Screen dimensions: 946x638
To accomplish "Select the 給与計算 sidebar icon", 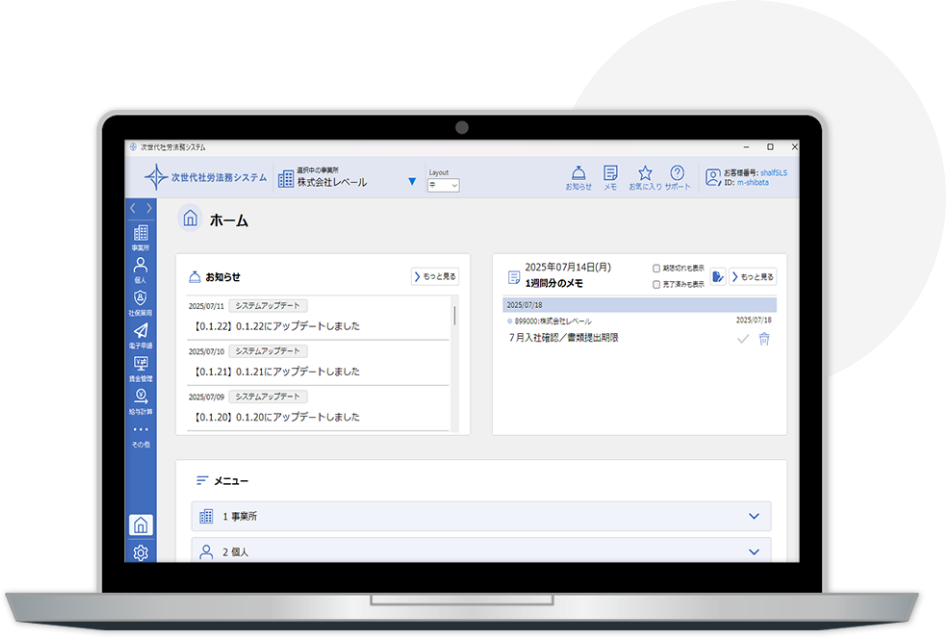I will (x=141, y=399).
